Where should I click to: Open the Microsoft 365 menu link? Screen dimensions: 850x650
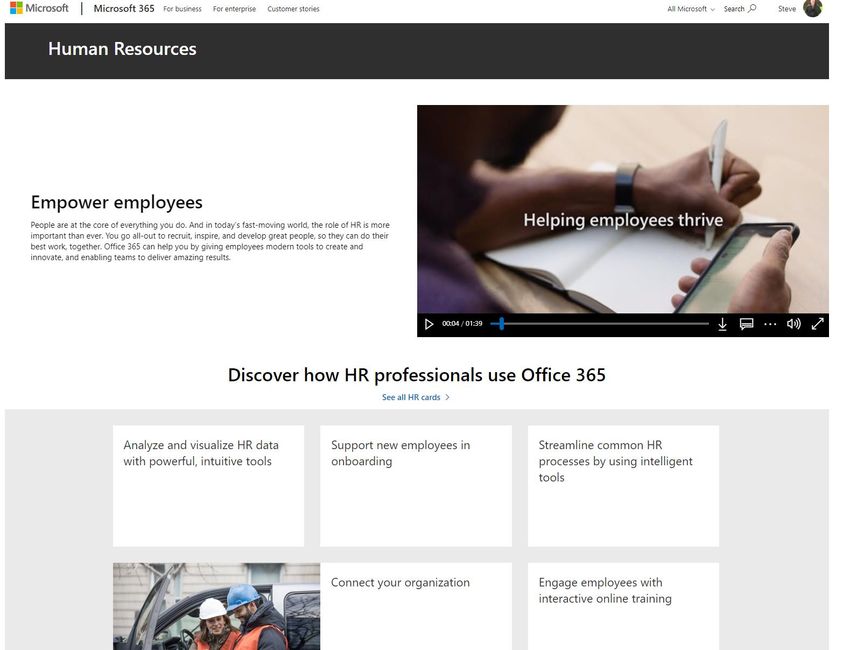click(124, 8)
